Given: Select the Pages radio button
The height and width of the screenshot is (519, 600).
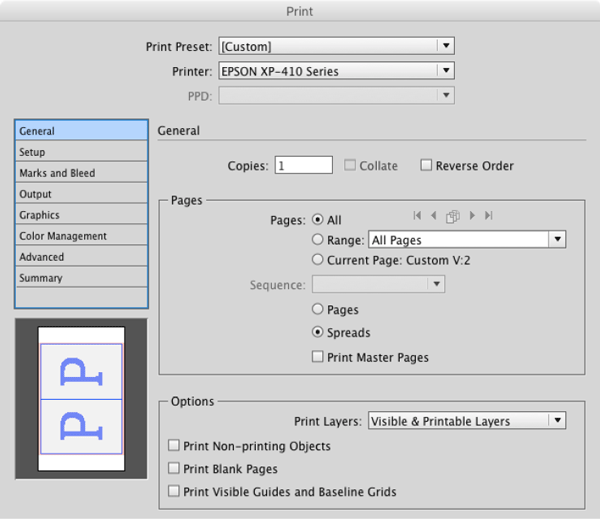Looking at the screenshot, I should point(318,309).
